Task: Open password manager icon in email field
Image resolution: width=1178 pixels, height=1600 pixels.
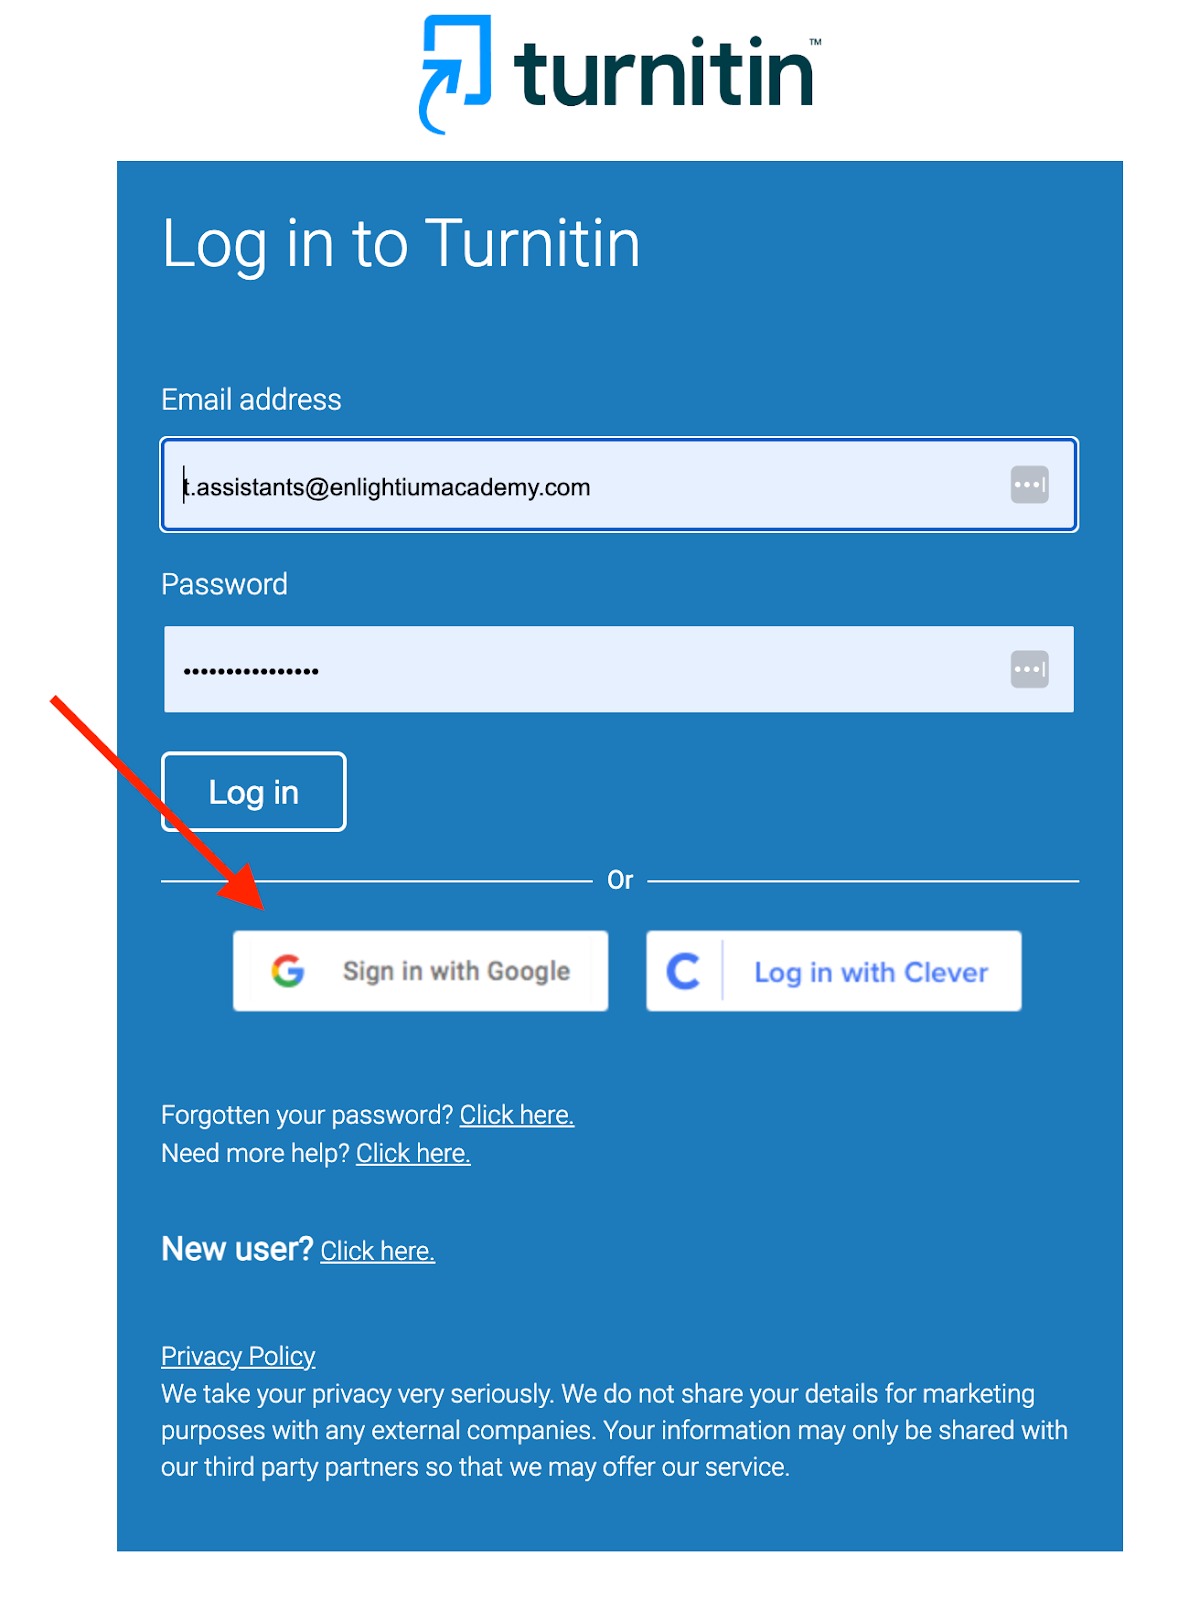Action: [1029, 485]
